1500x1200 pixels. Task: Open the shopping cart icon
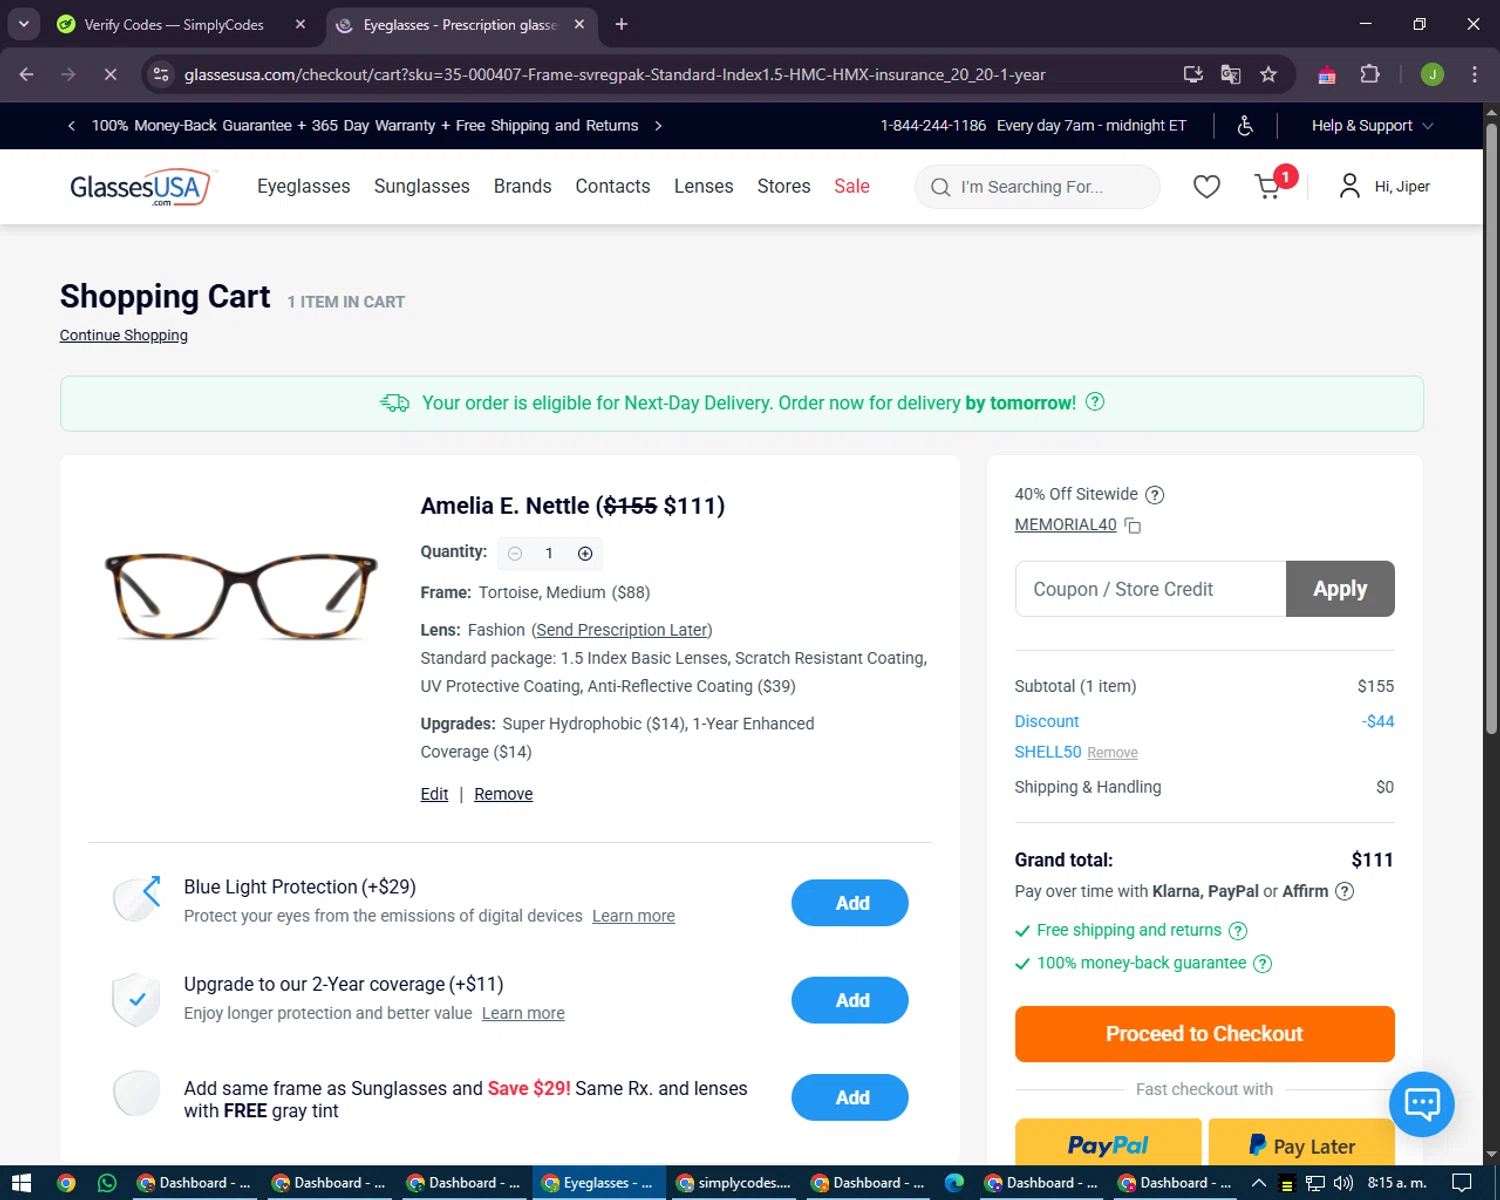tap(1270, 186)
